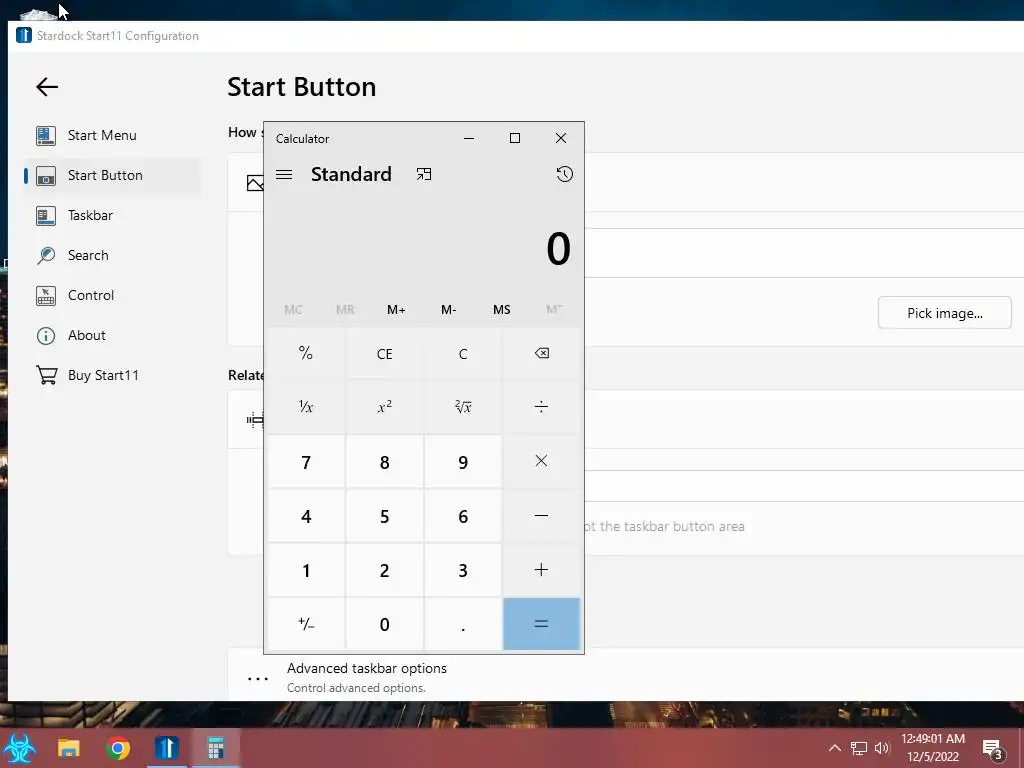Open Taskbar section in Start11 sidebar
1024x768 pixels.
111,215
